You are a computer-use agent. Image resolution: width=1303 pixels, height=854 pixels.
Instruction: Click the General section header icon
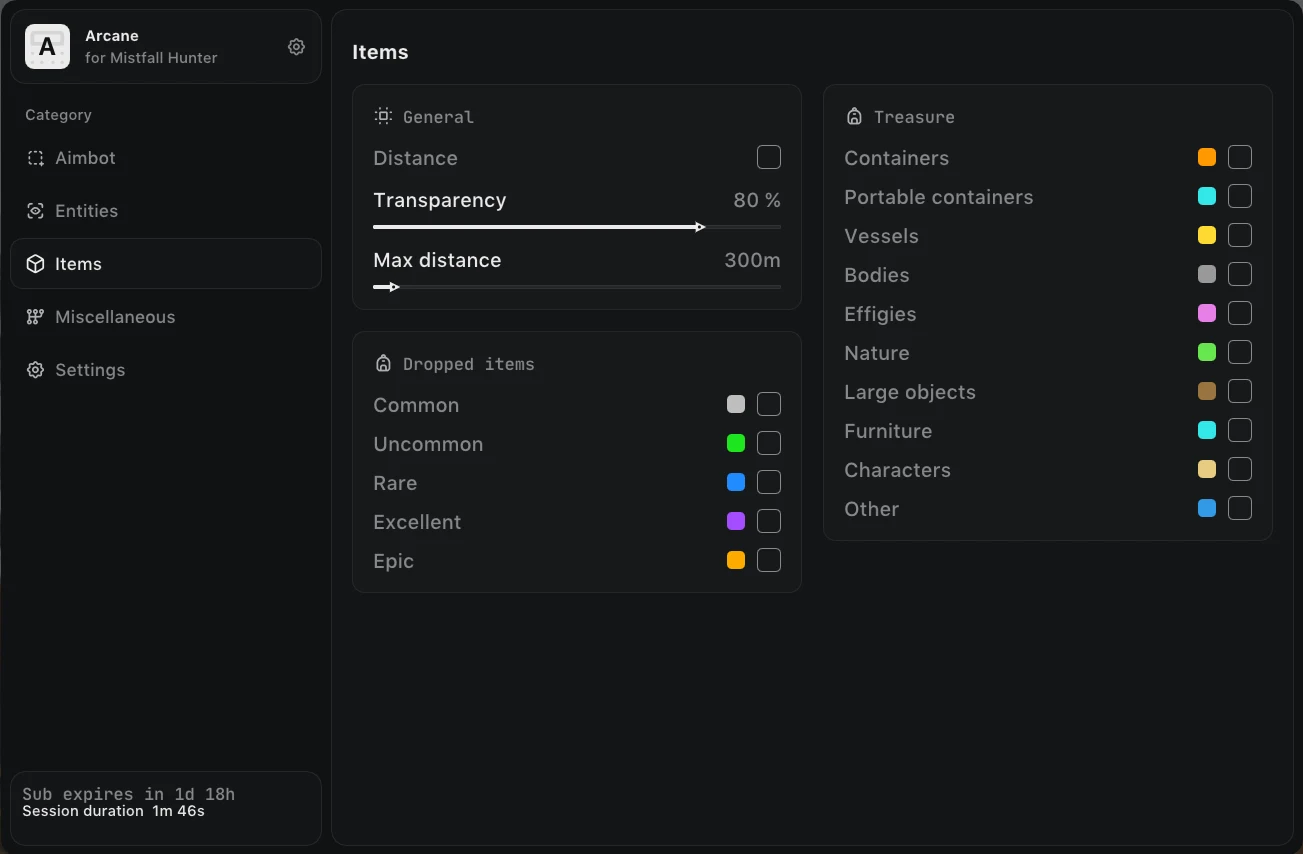(x=383, y=116)
